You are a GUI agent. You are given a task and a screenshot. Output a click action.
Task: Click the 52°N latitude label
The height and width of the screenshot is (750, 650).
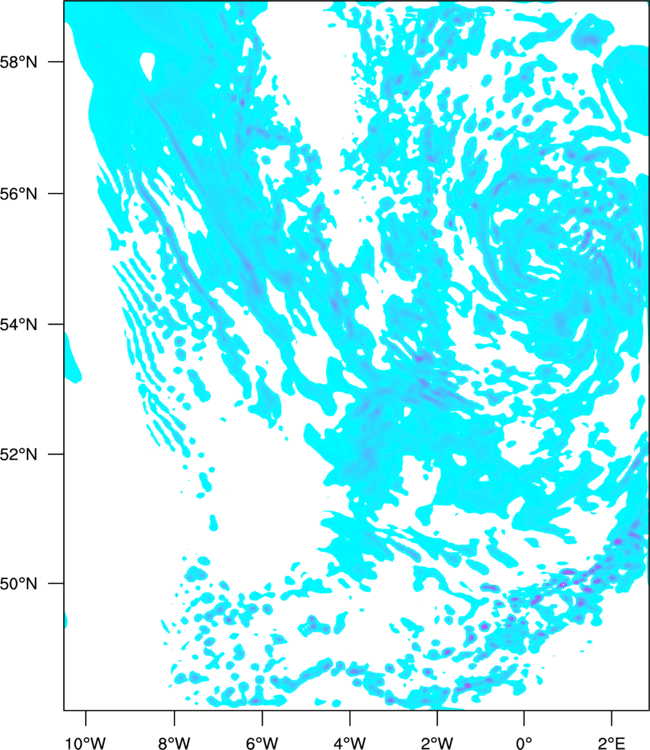coord(19,454)
